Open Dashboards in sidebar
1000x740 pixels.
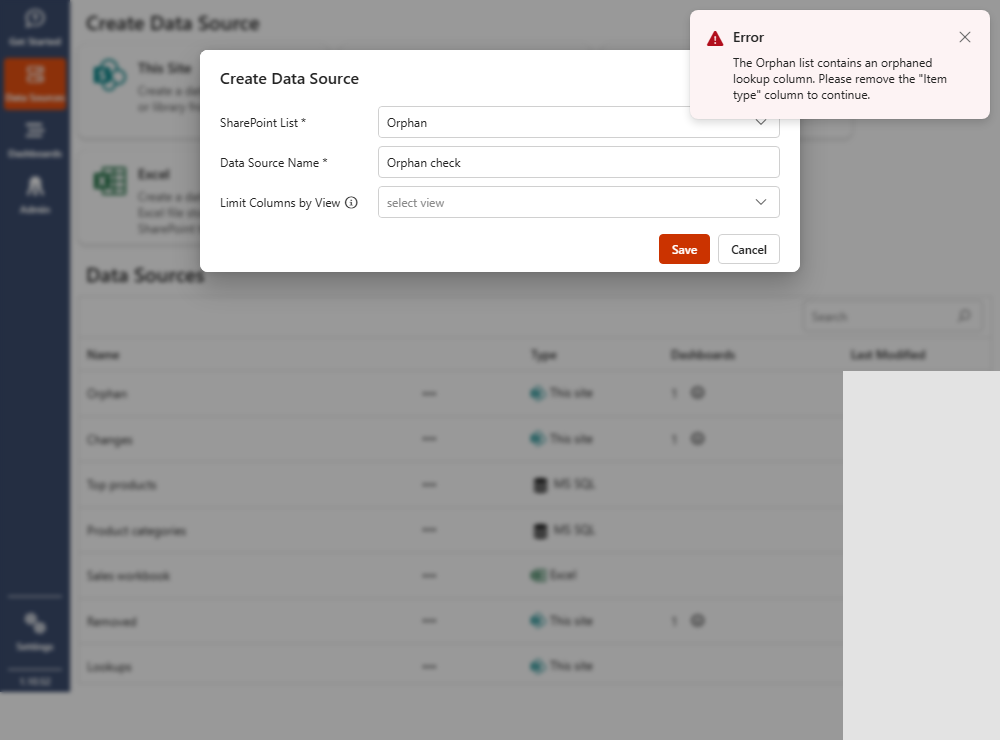(x=35, y=139)
